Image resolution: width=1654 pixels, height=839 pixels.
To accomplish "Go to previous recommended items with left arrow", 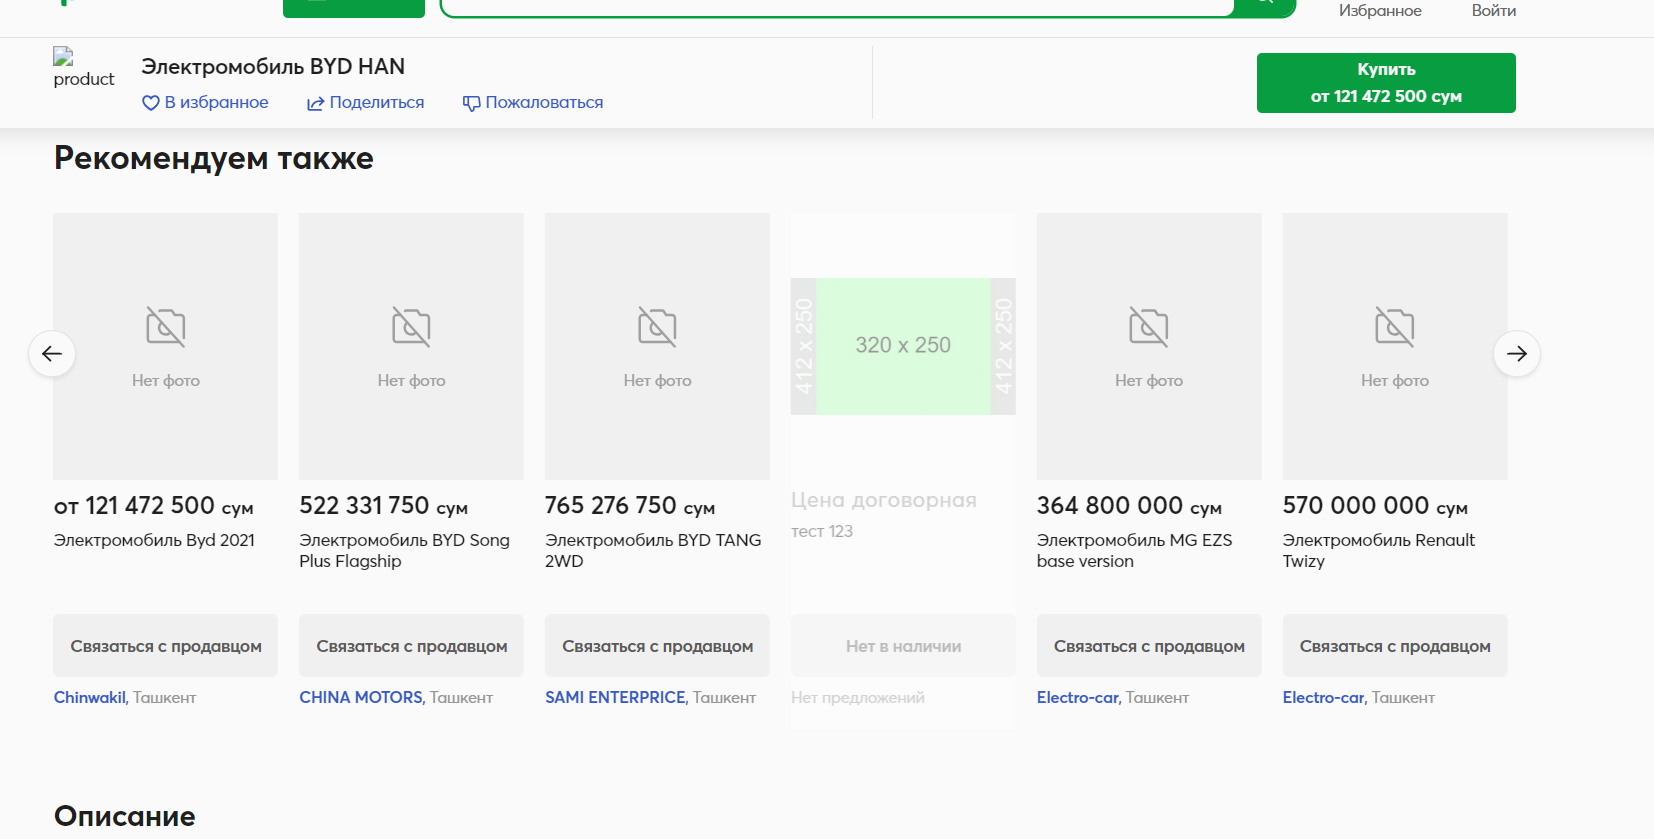I will click(x=52, y=354).
